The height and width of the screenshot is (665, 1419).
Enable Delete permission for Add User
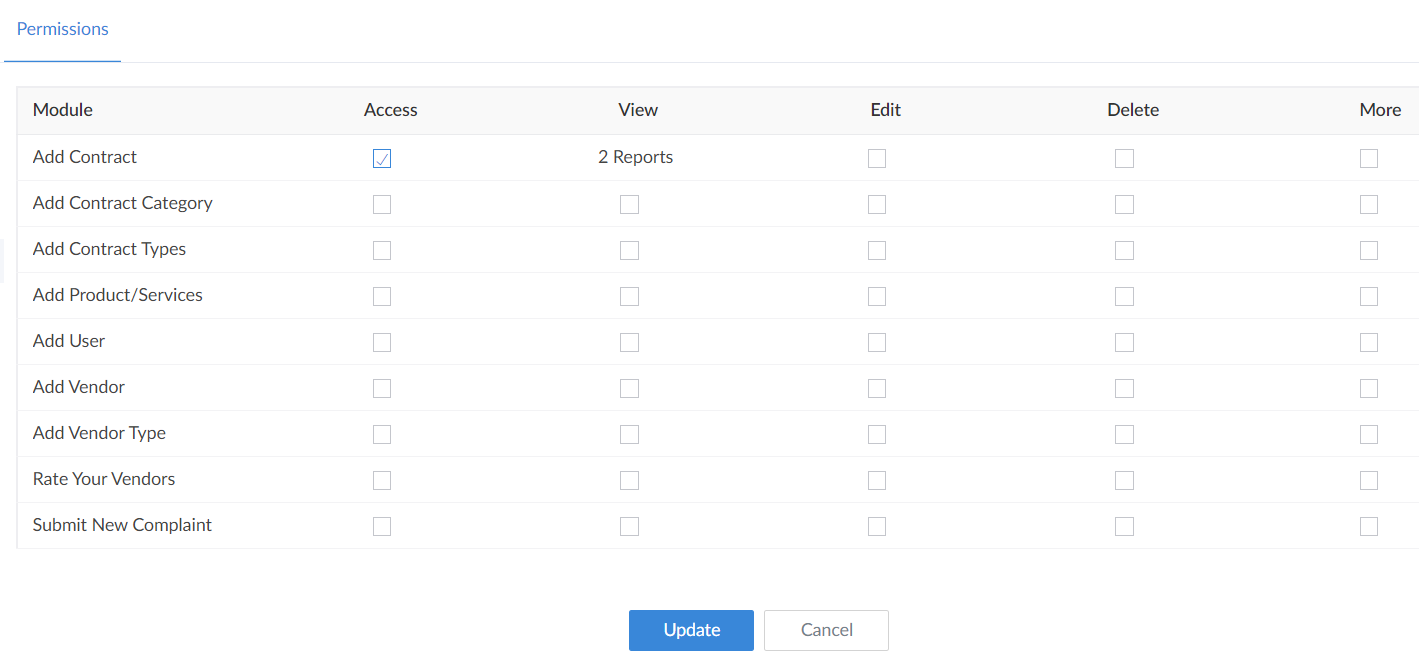pos(1125,342)
